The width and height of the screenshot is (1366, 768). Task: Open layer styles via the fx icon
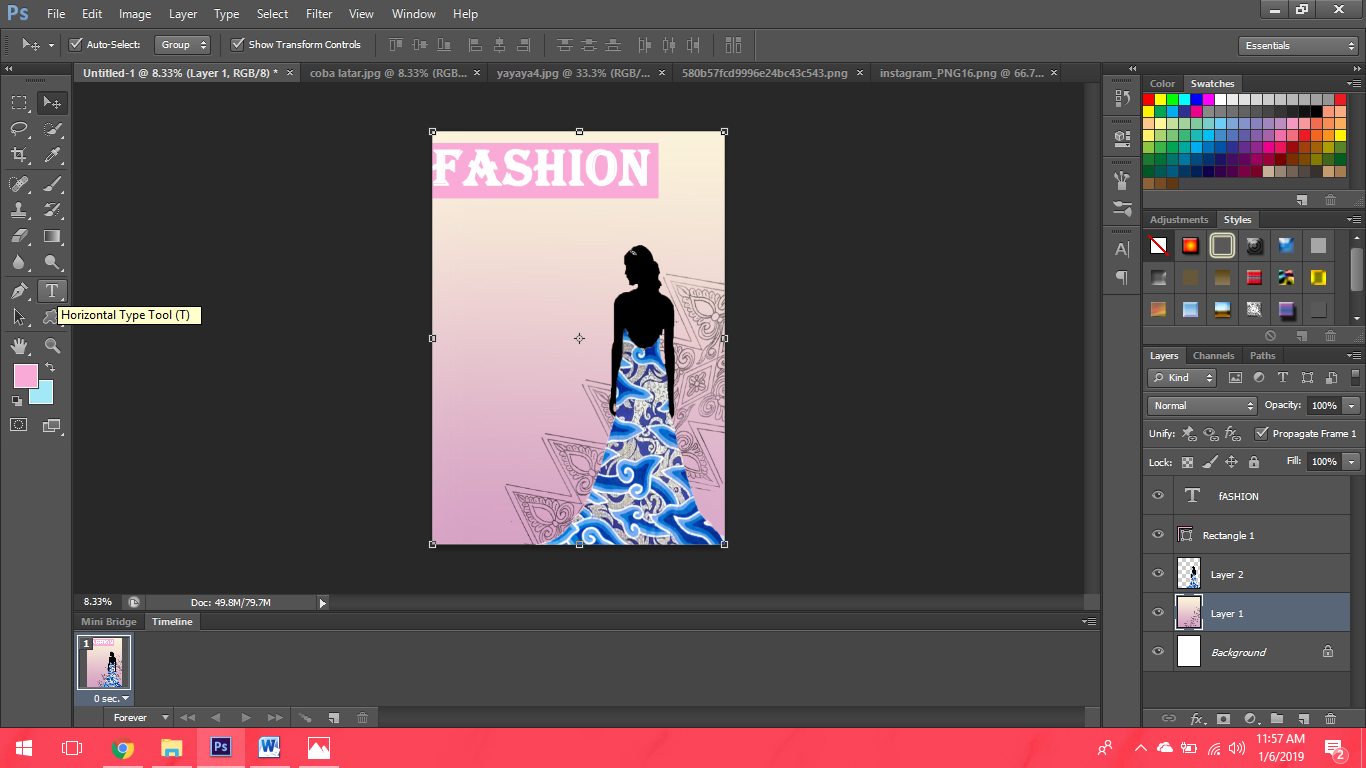tap(1197, 719)
